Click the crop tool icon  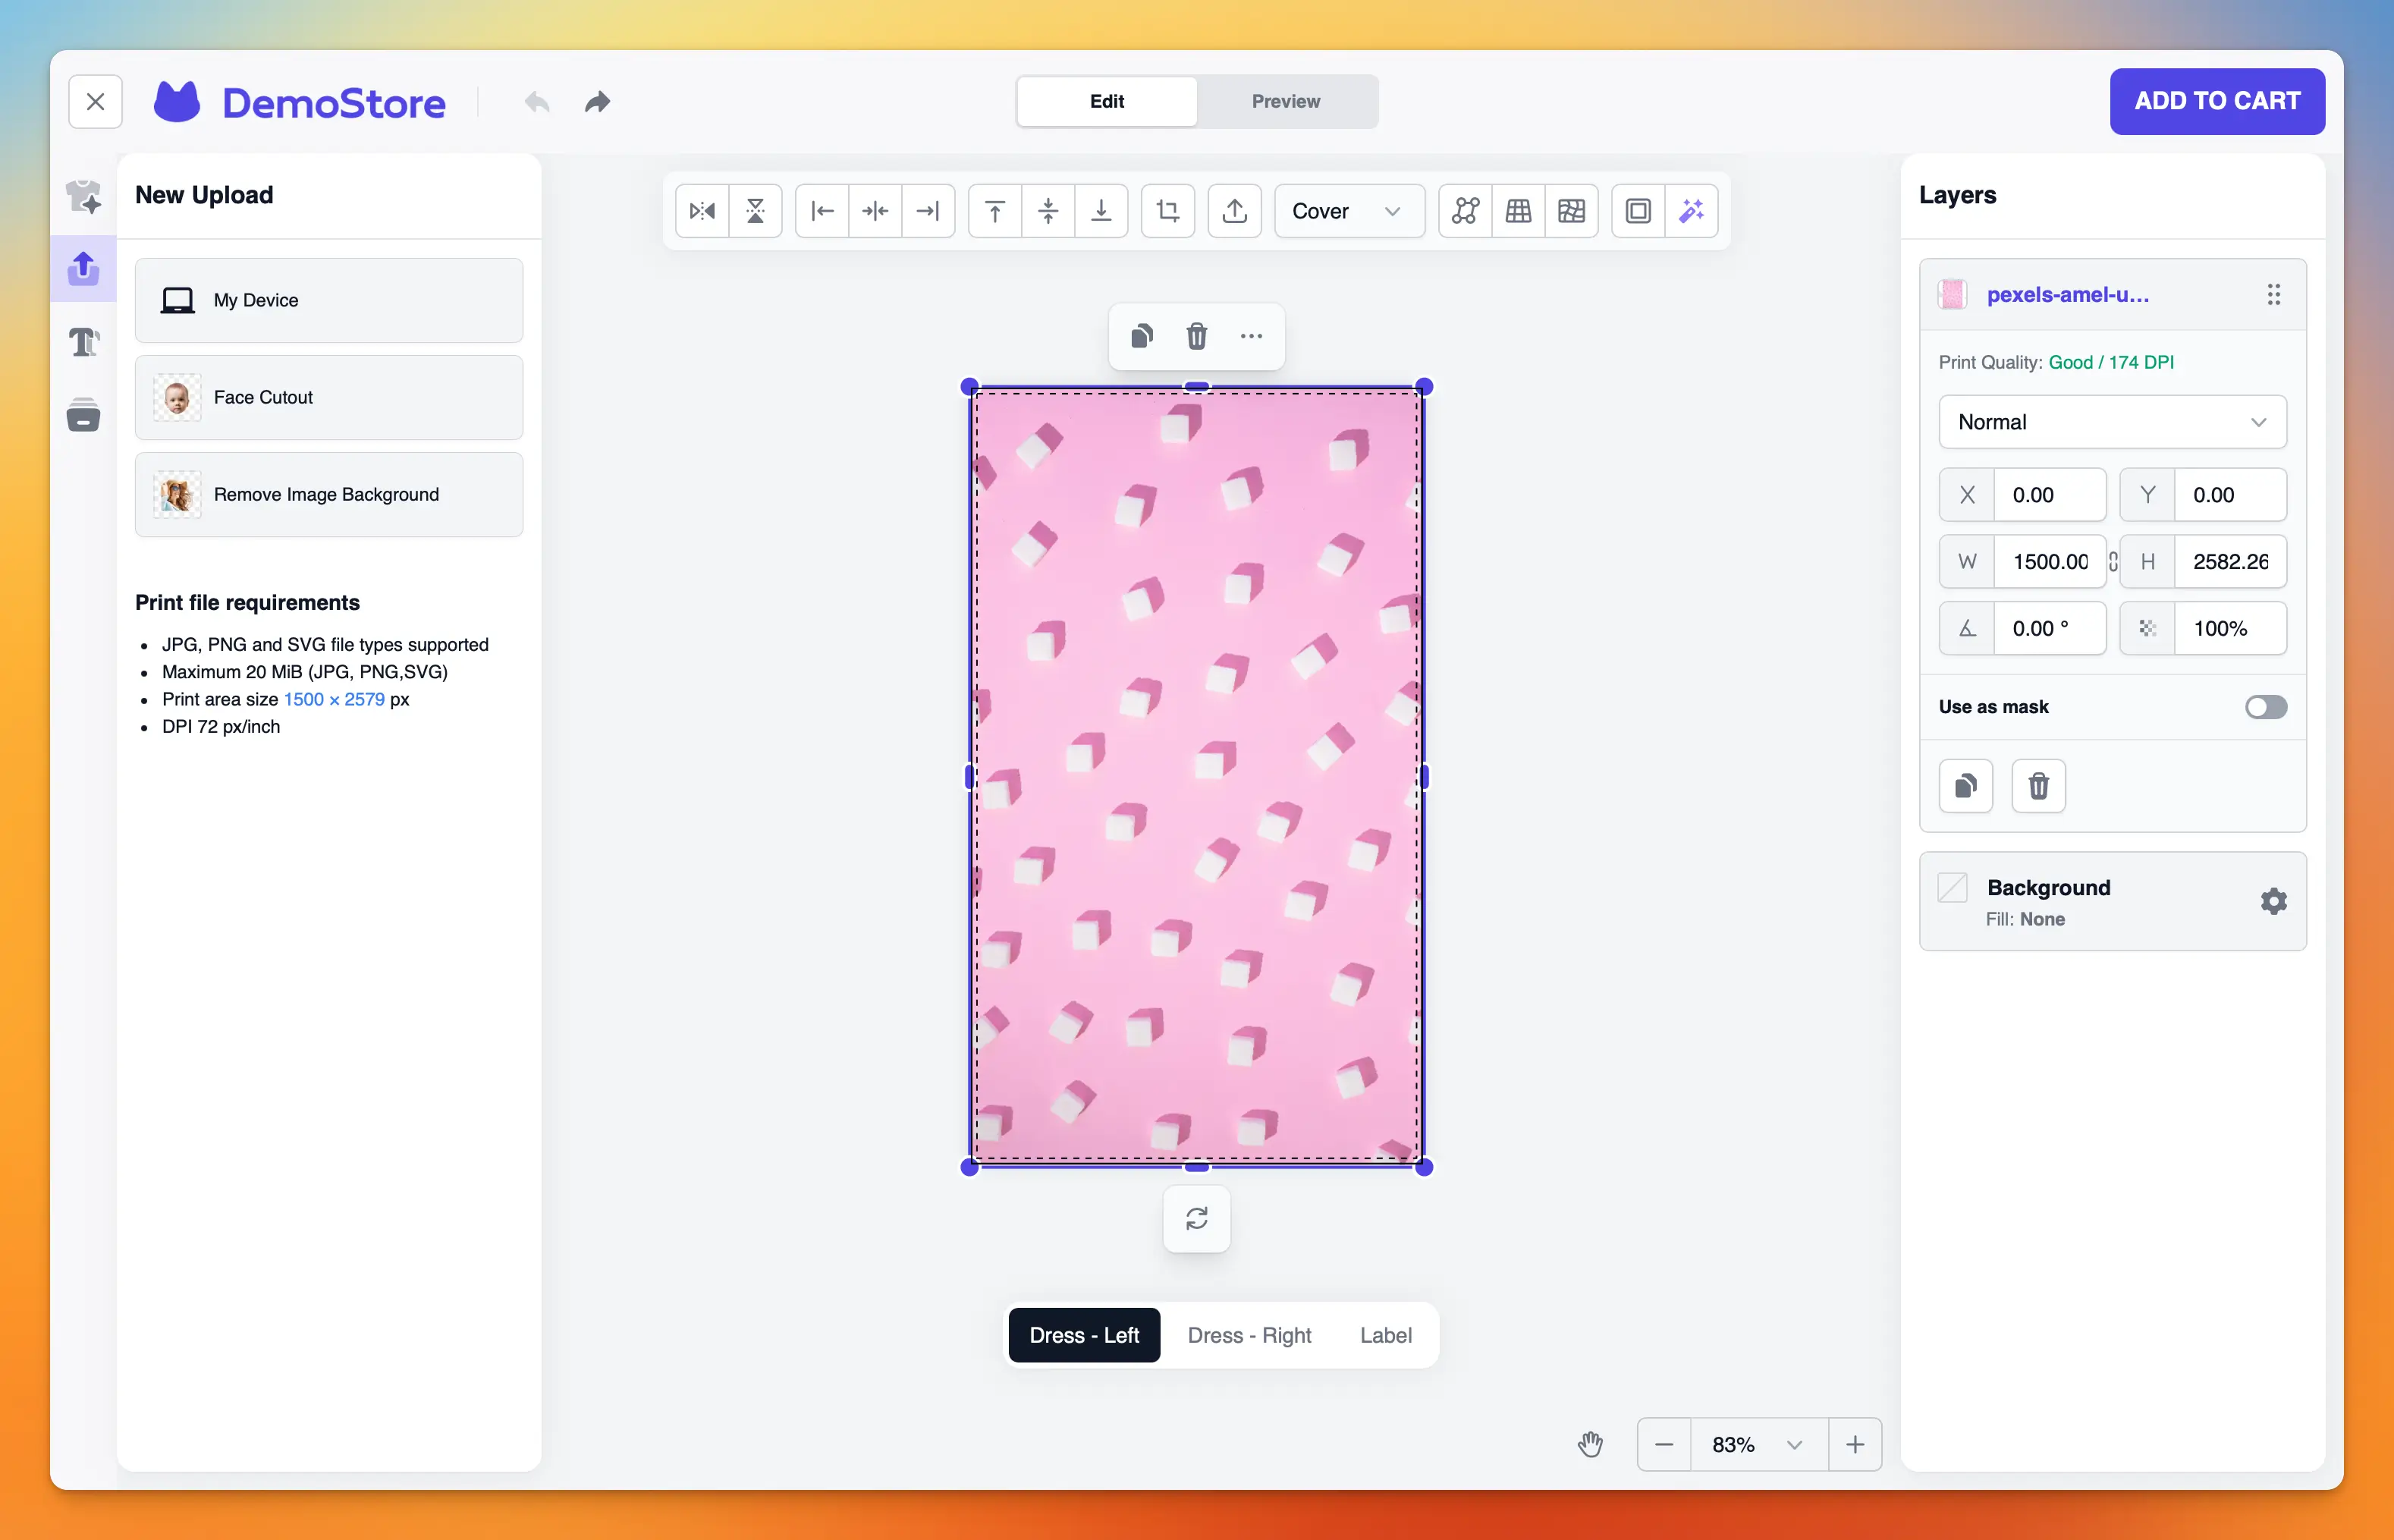coord(1167,211)
